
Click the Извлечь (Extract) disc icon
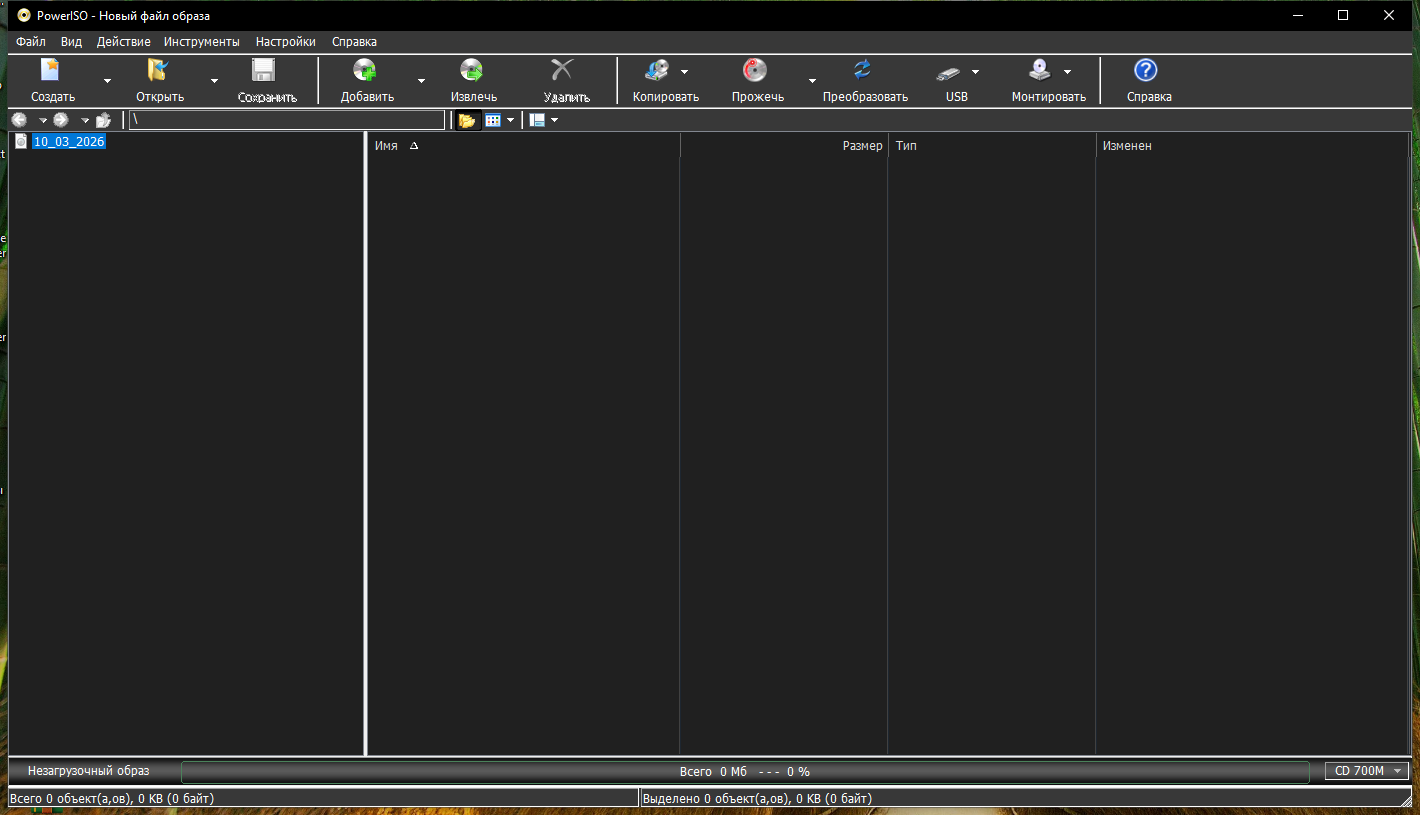pos(472,71)
